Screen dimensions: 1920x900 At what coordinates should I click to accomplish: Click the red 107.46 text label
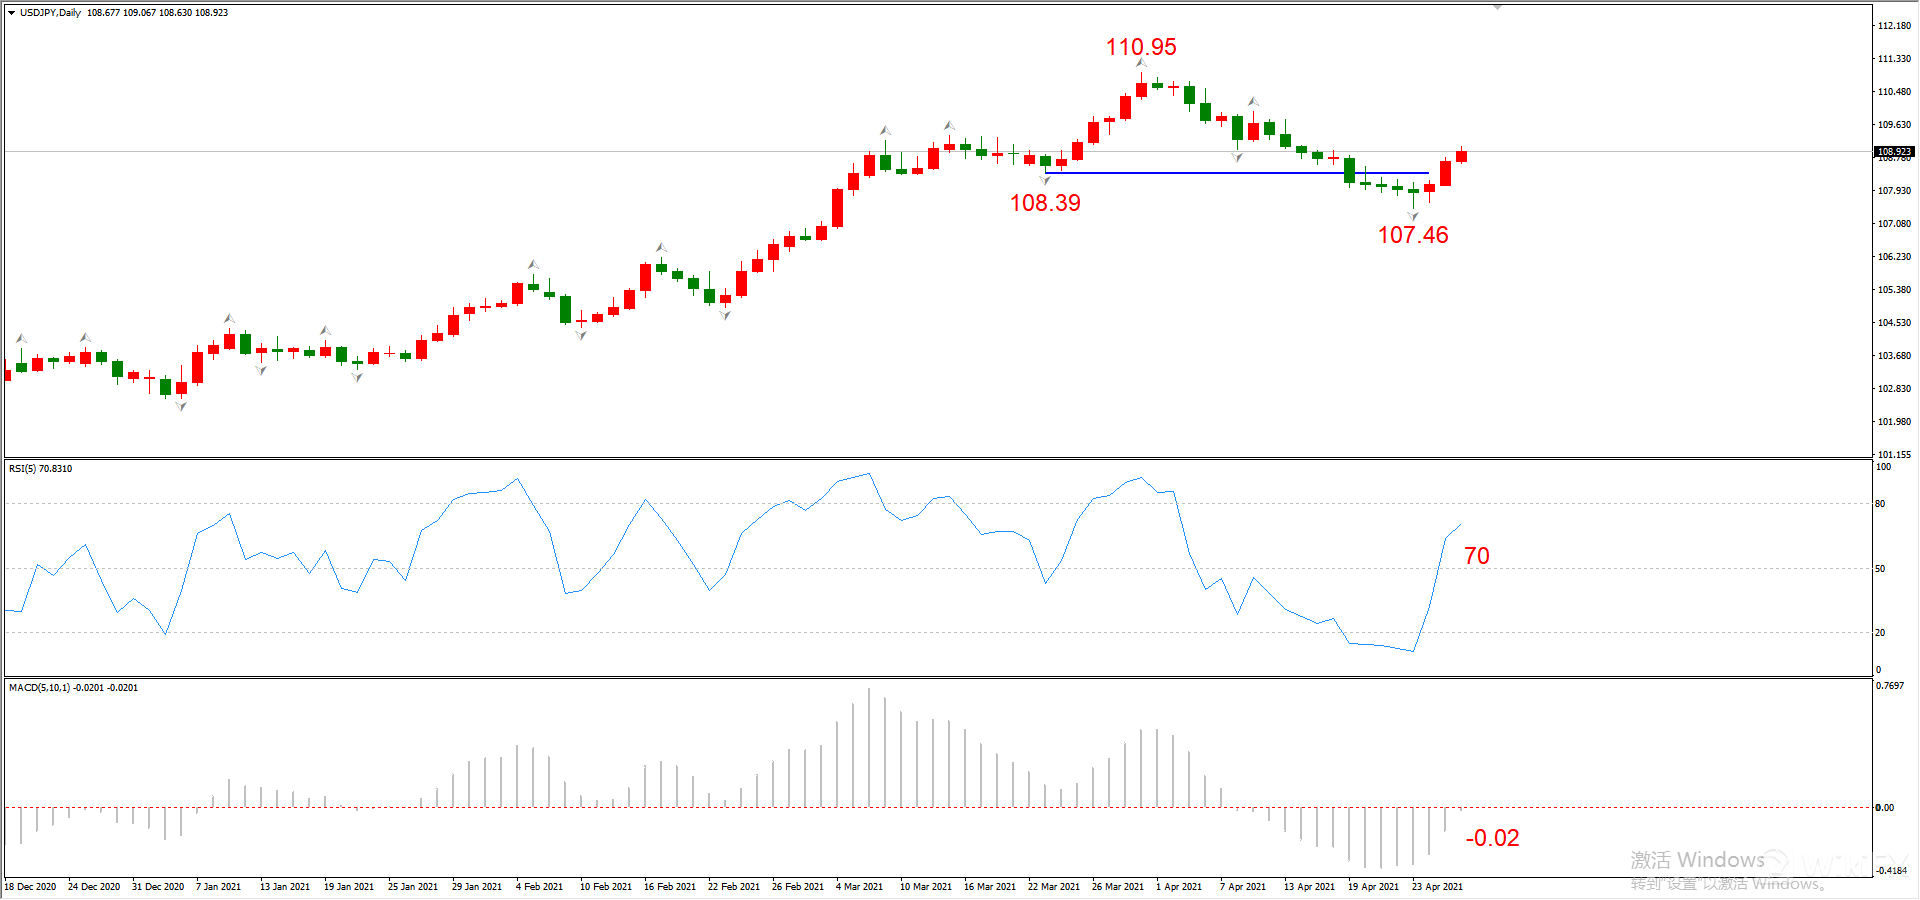1413,235
